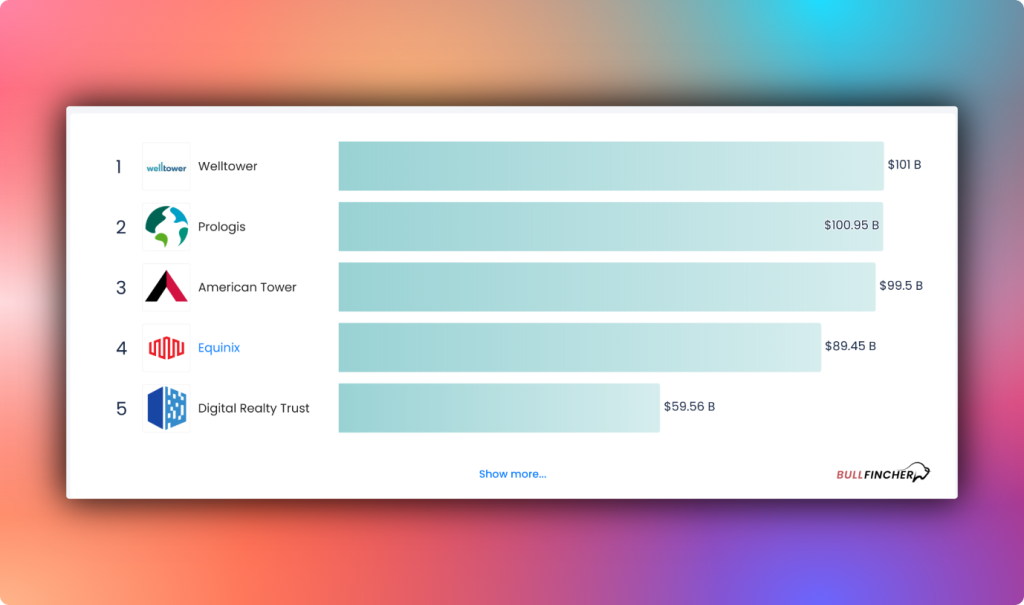Click the $59.56 B value label

tap(689, 406)
